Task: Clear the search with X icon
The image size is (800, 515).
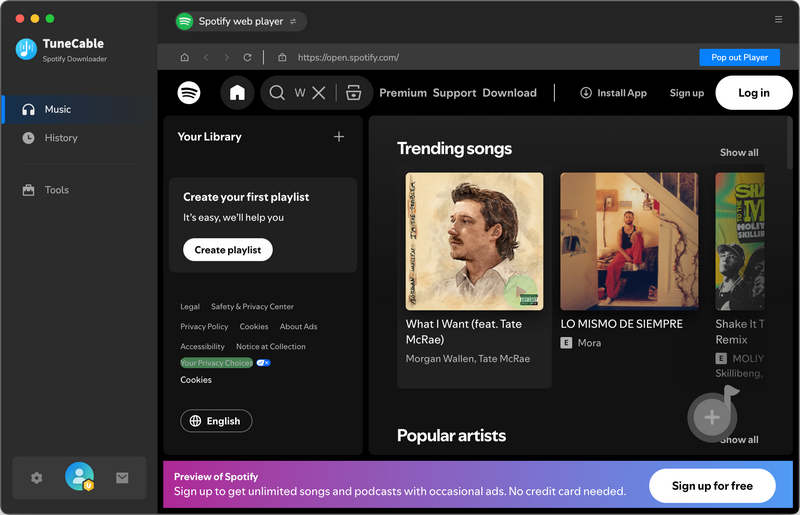Action: click(x=319, y=93)
